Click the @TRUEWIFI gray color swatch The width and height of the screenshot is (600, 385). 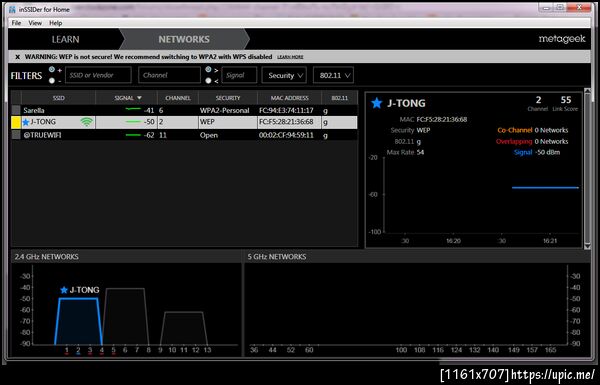[x=16, y=135]
